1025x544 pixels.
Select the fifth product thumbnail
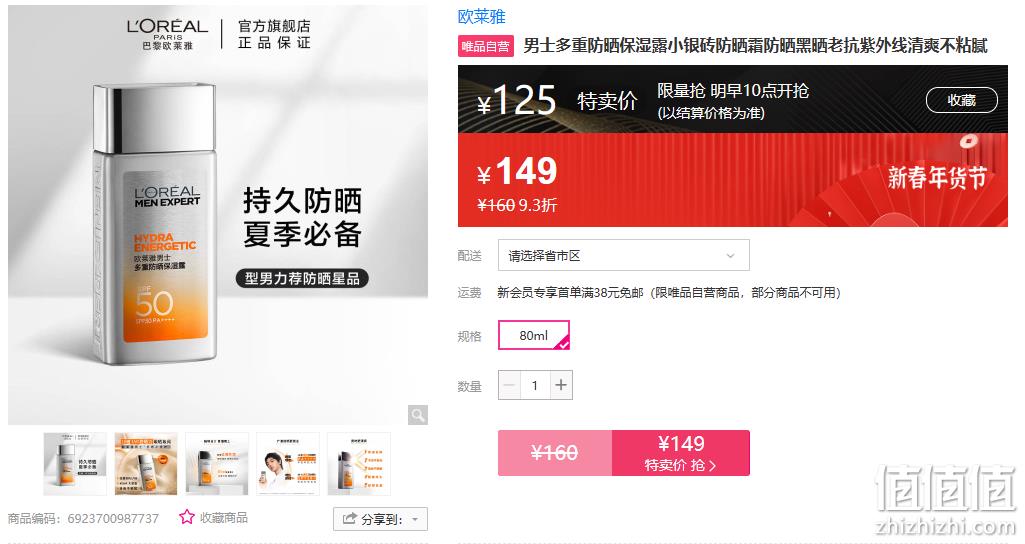359,464
